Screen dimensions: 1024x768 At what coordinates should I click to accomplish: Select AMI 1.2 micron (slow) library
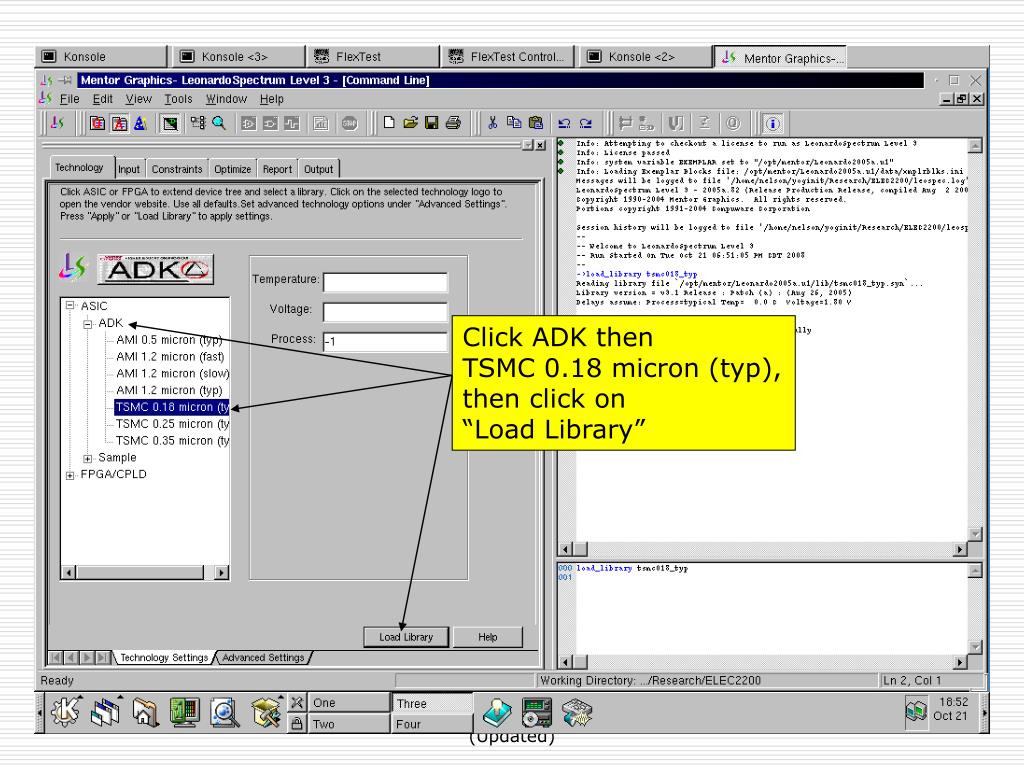click(172, 374)
